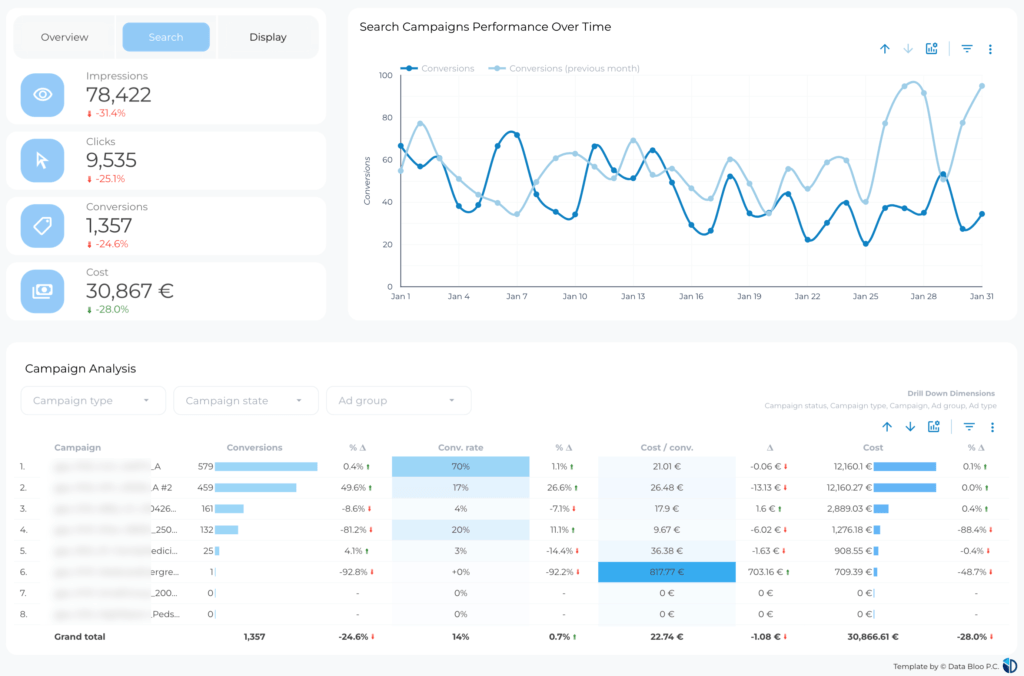Click the drill down arrow above the line chart
Image resolution: width=1024 pixels, height=676 pixels.
tap(908, 49)
